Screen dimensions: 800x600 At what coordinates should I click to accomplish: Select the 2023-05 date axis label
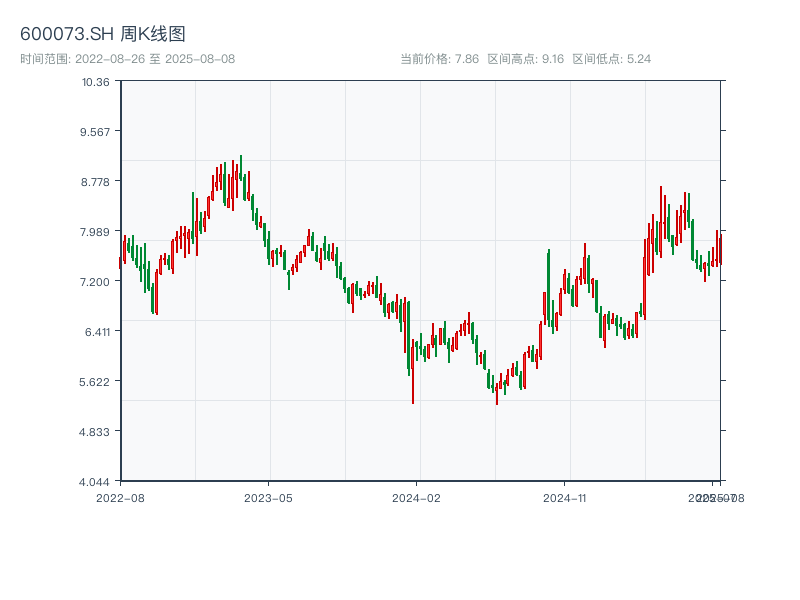tap(268, 497)
